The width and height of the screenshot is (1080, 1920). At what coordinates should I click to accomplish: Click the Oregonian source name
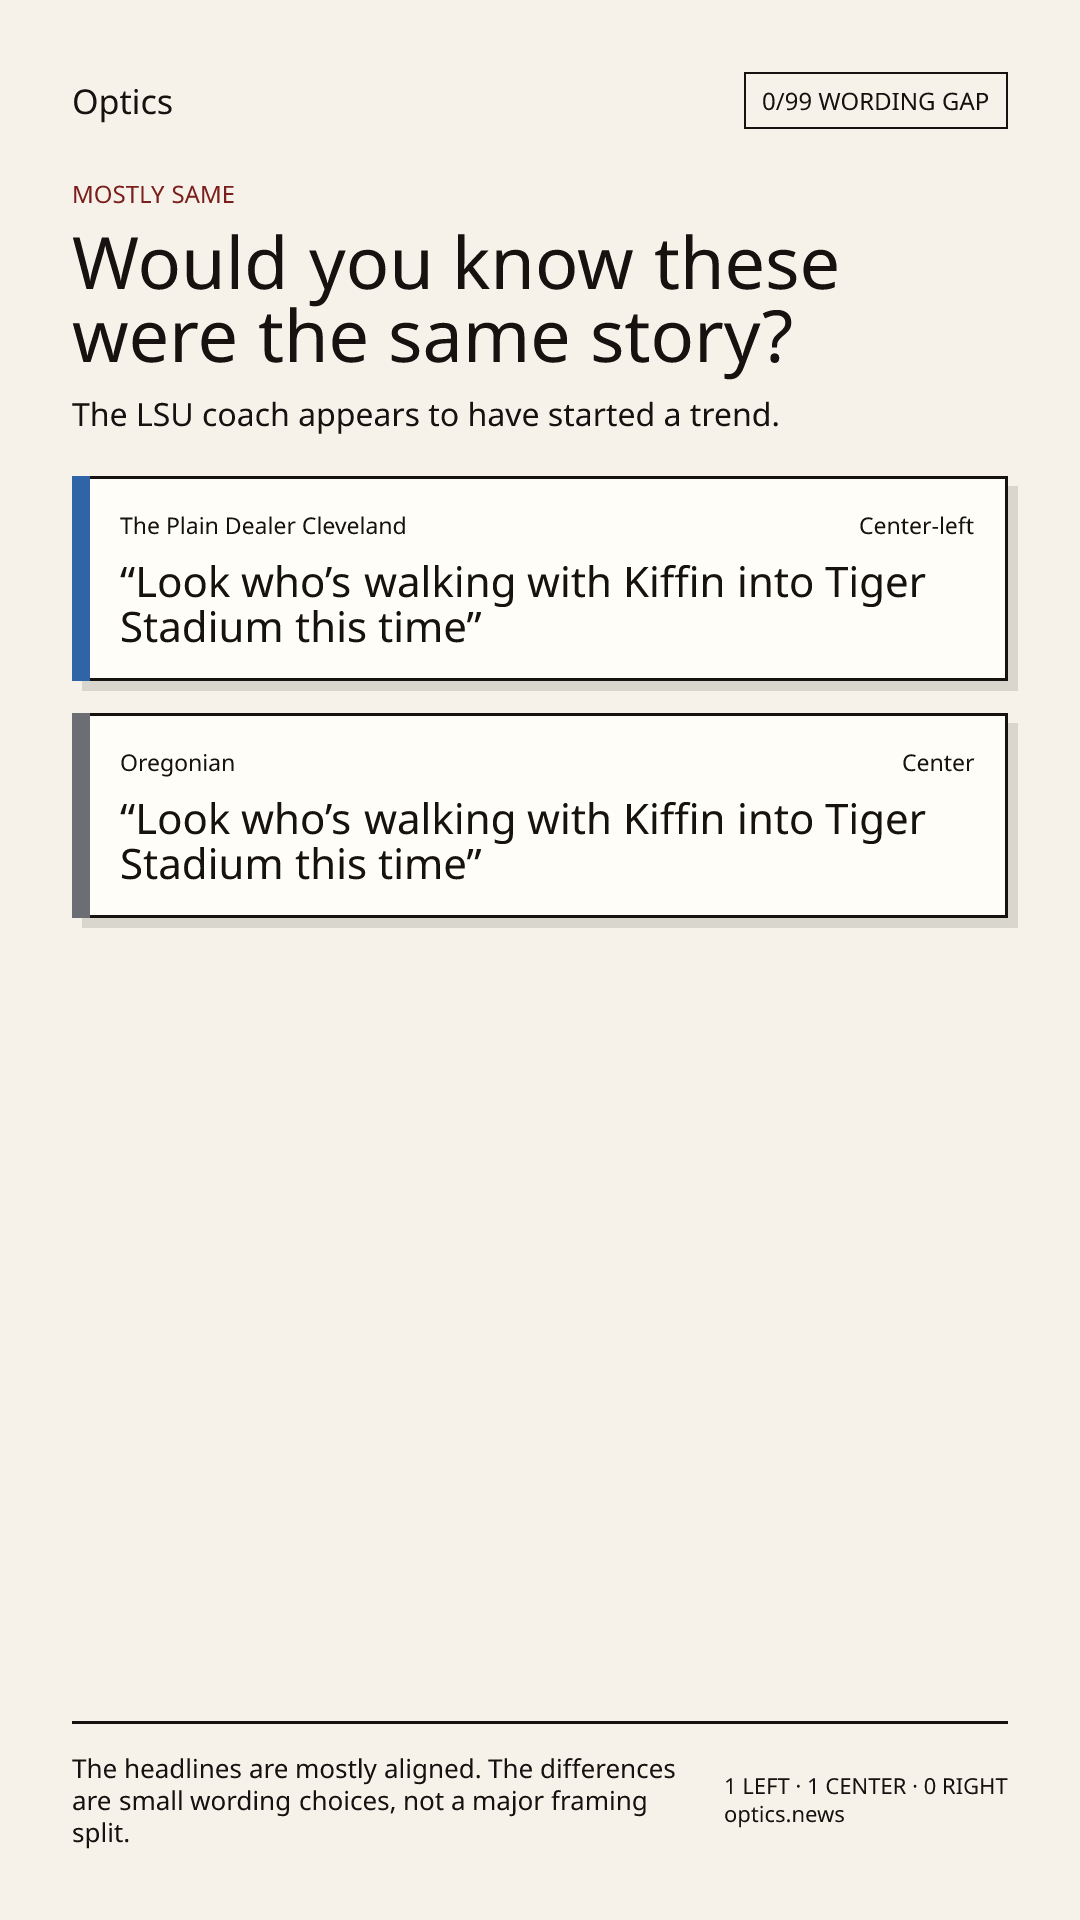point(177,763)
